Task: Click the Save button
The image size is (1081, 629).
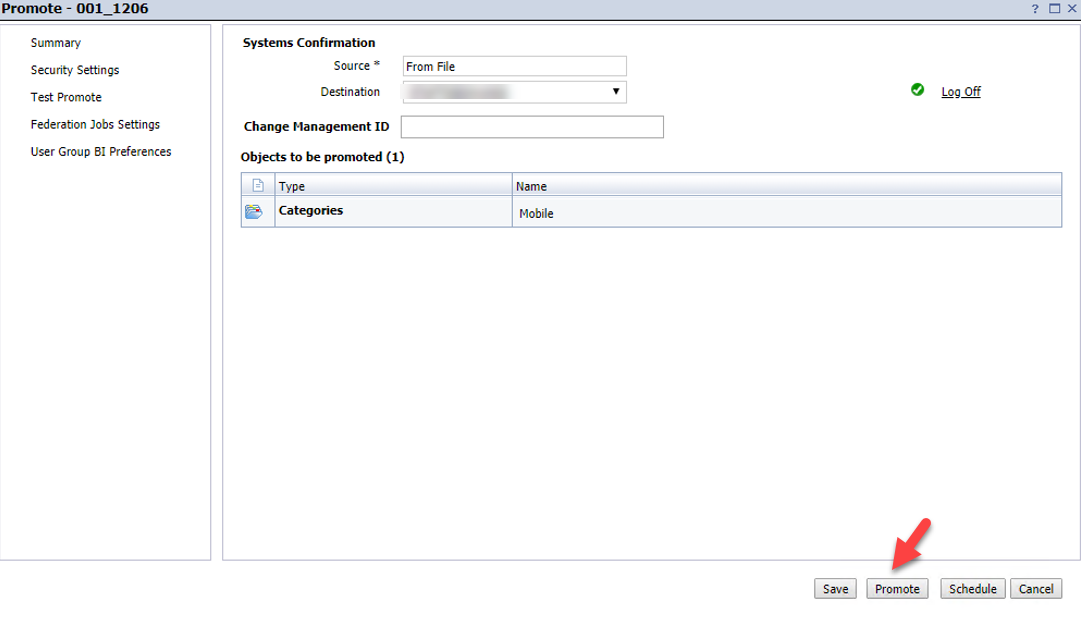Action: click(x=834, y=588)
